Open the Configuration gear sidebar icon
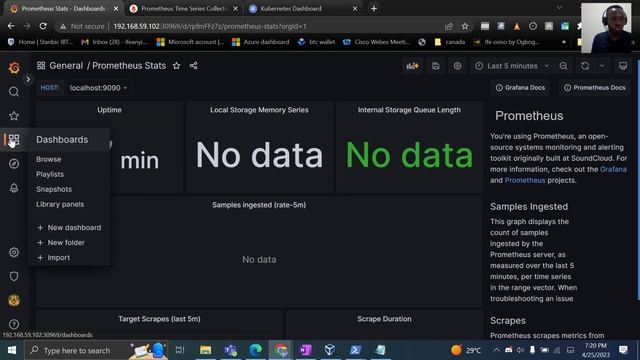The image size is (640, 360). point(14,252)
